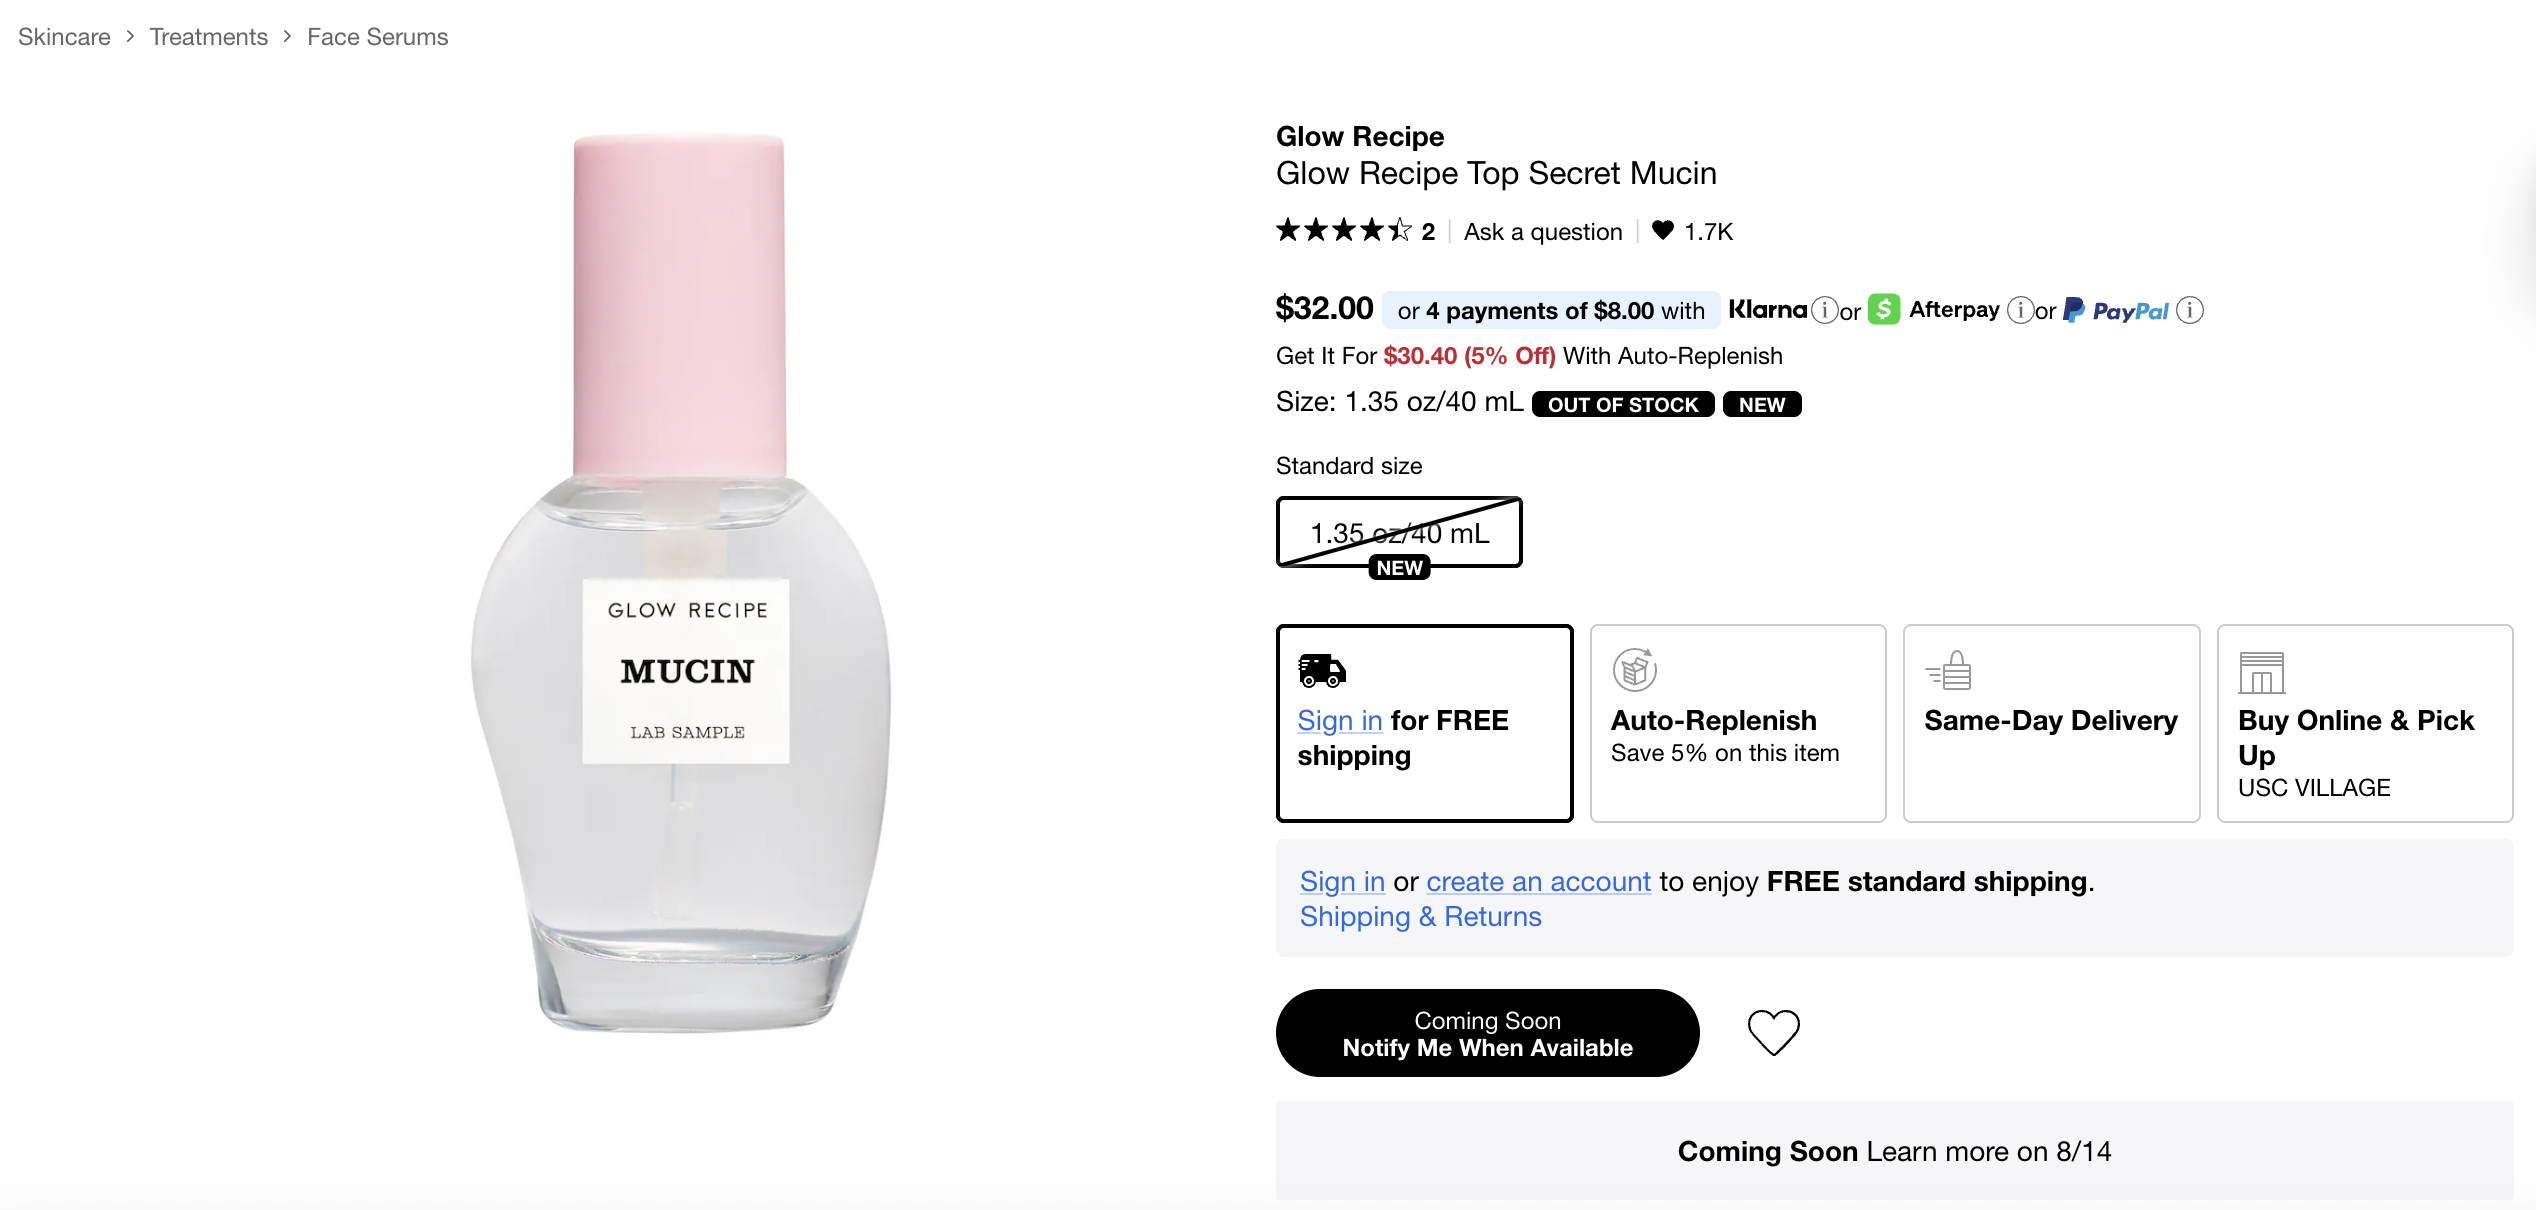Click the create an account link
The height and width of the screenshot is (1210, 2536).
pyautogui.click(x=1538, y=881)
